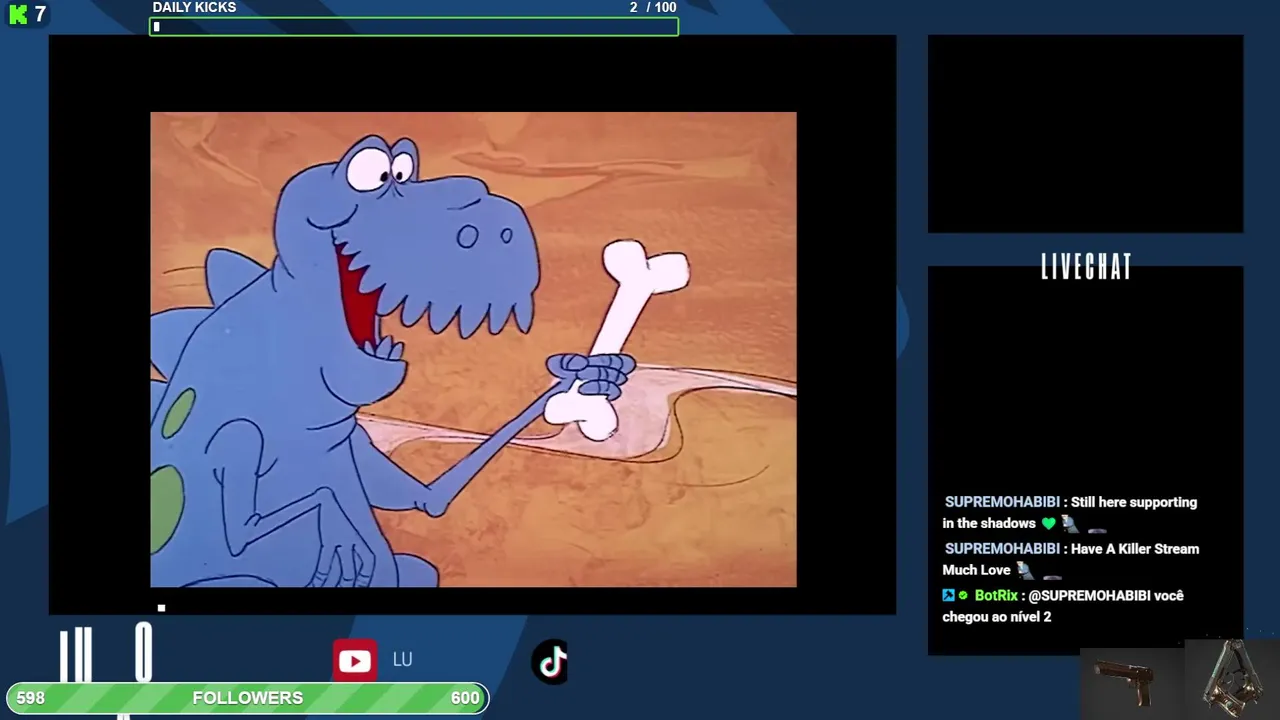Click the dinosaur cartoon video frame
This screenshot has height=720, width=1280.
click(x=473, y=349)
